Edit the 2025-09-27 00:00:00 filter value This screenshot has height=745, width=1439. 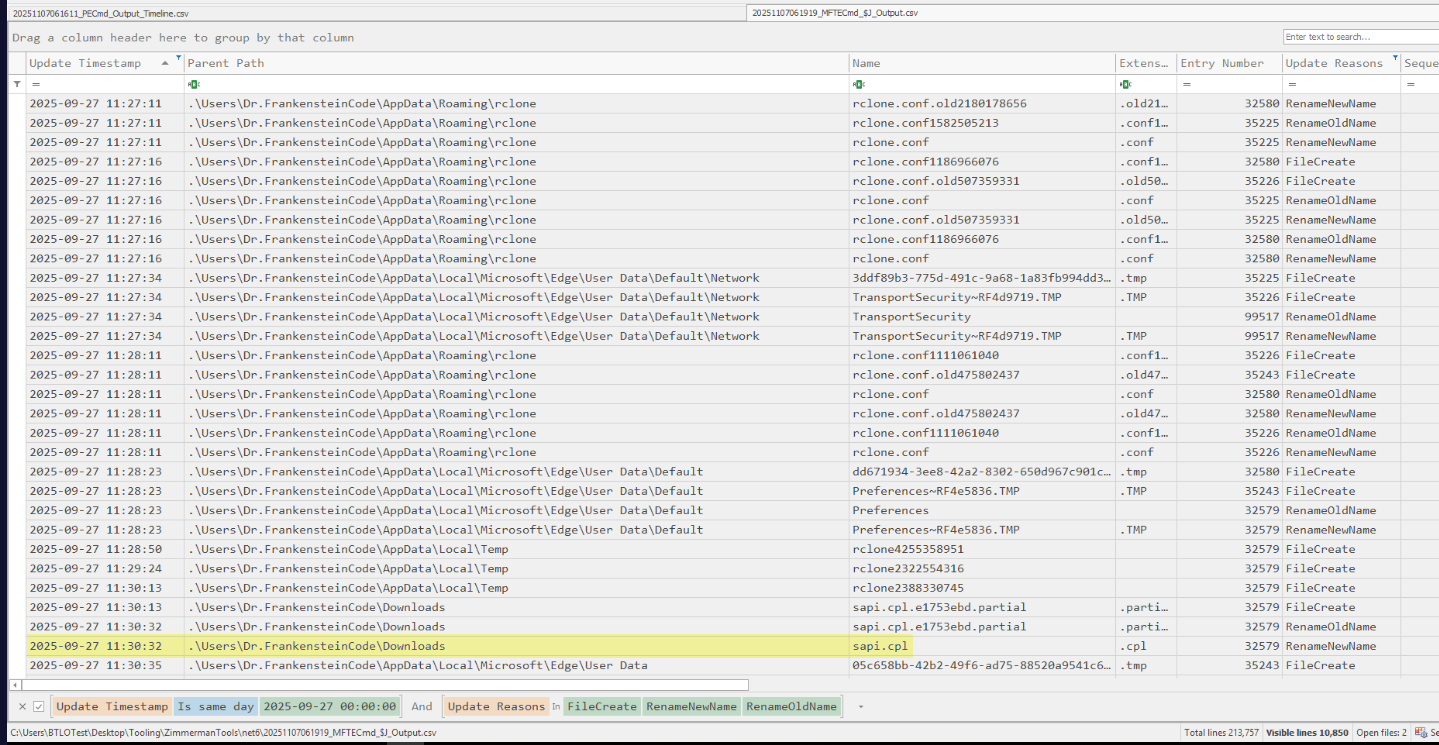point(330,706)
